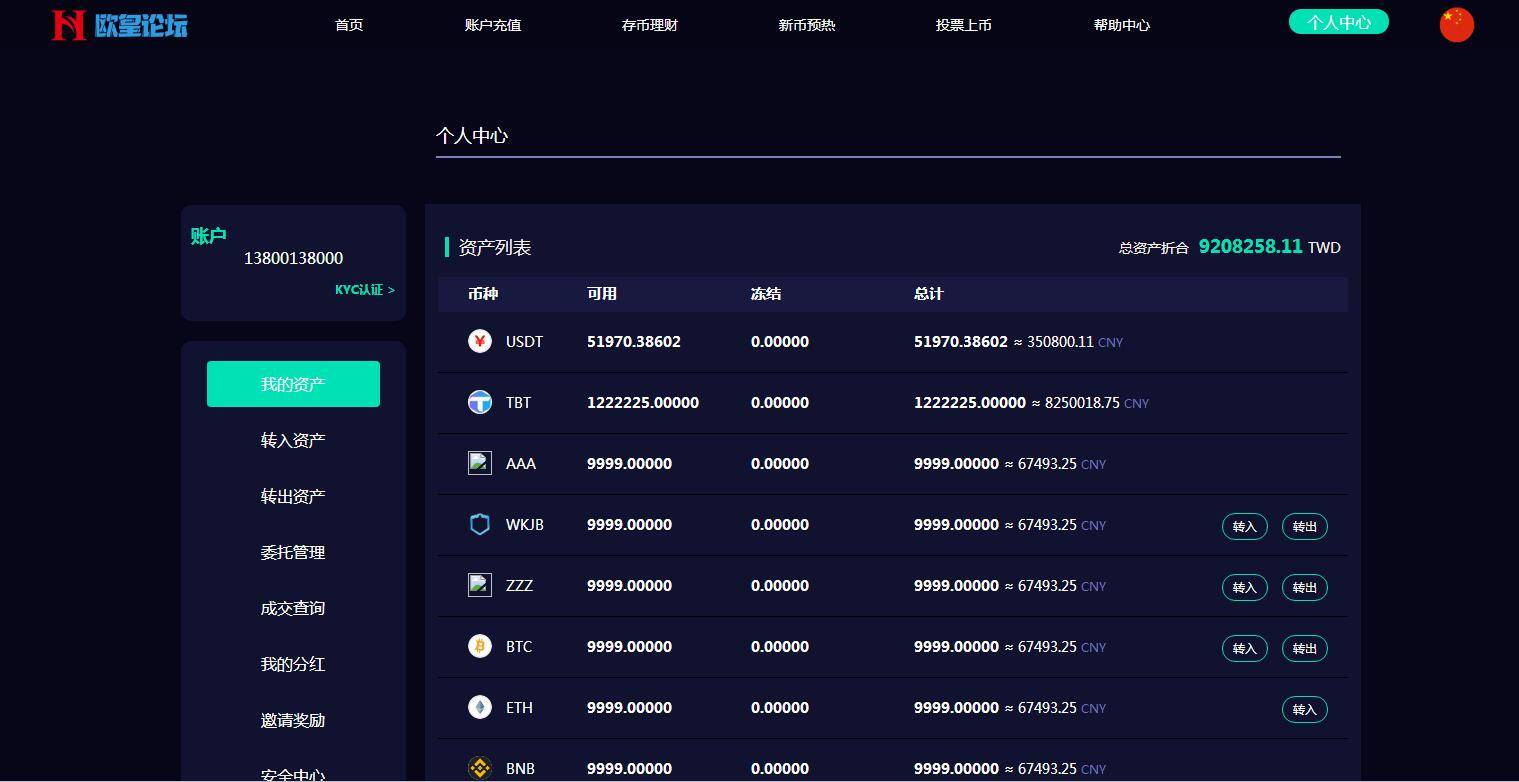Open 安全中心 from the sidebar

click(x=293, y=774)
